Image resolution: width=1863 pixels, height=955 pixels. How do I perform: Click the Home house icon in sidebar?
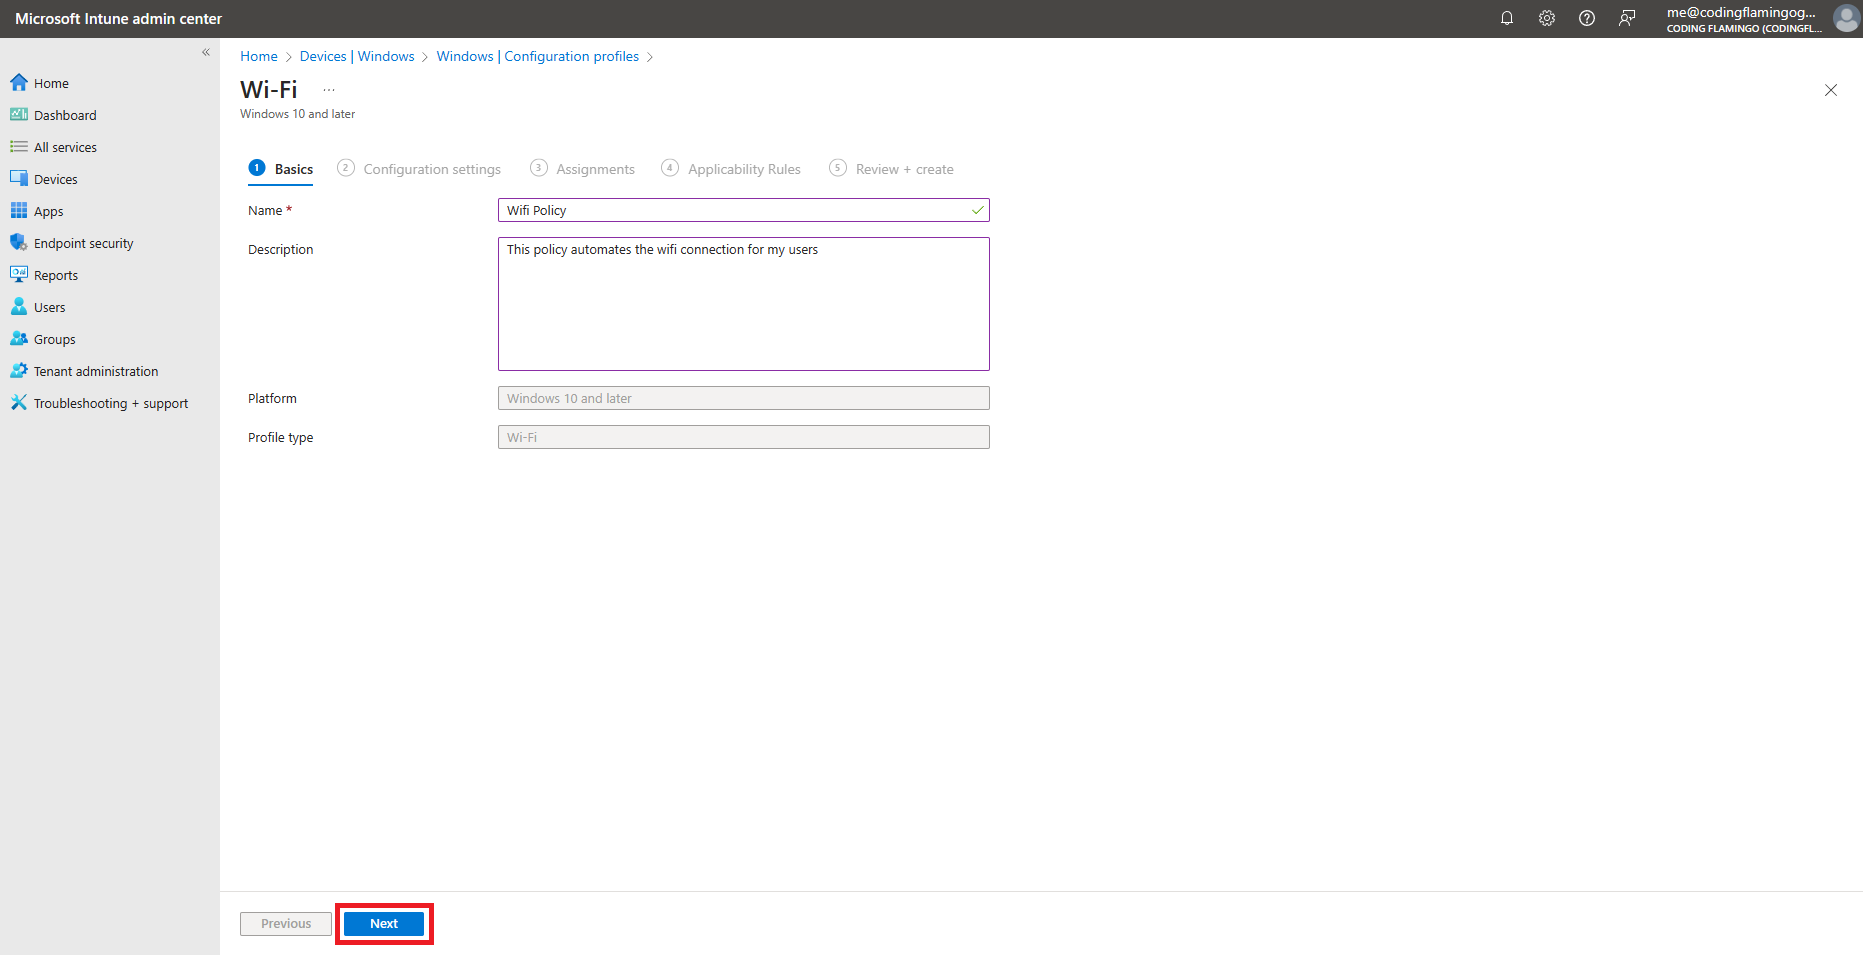pos(19,82)
